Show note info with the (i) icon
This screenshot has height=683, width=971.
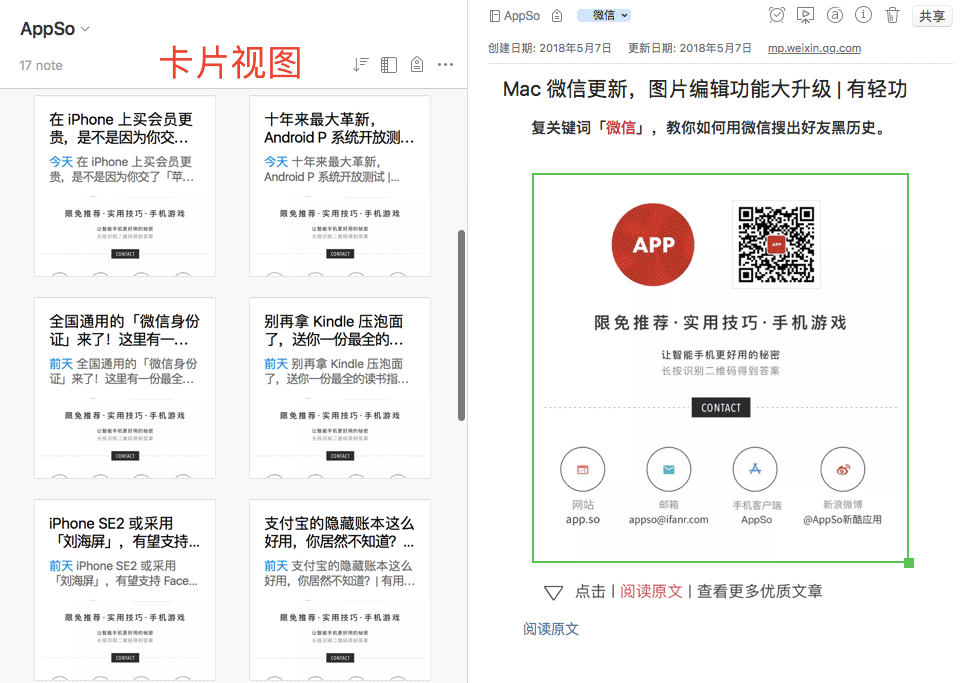point(863,16)
